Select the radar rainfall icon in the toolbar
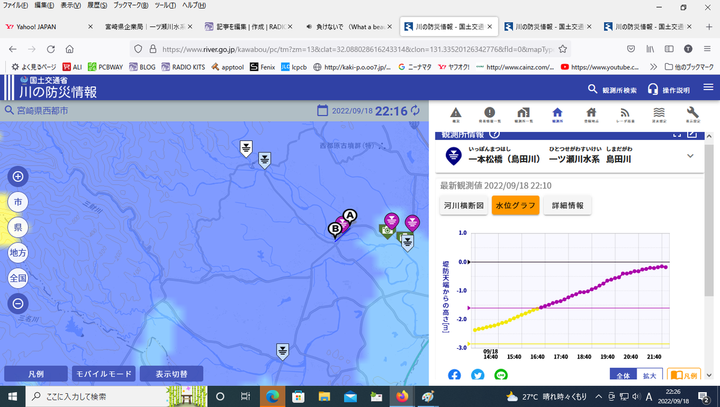The height and width of the screenshot is (407, 720). coord(624,114)
